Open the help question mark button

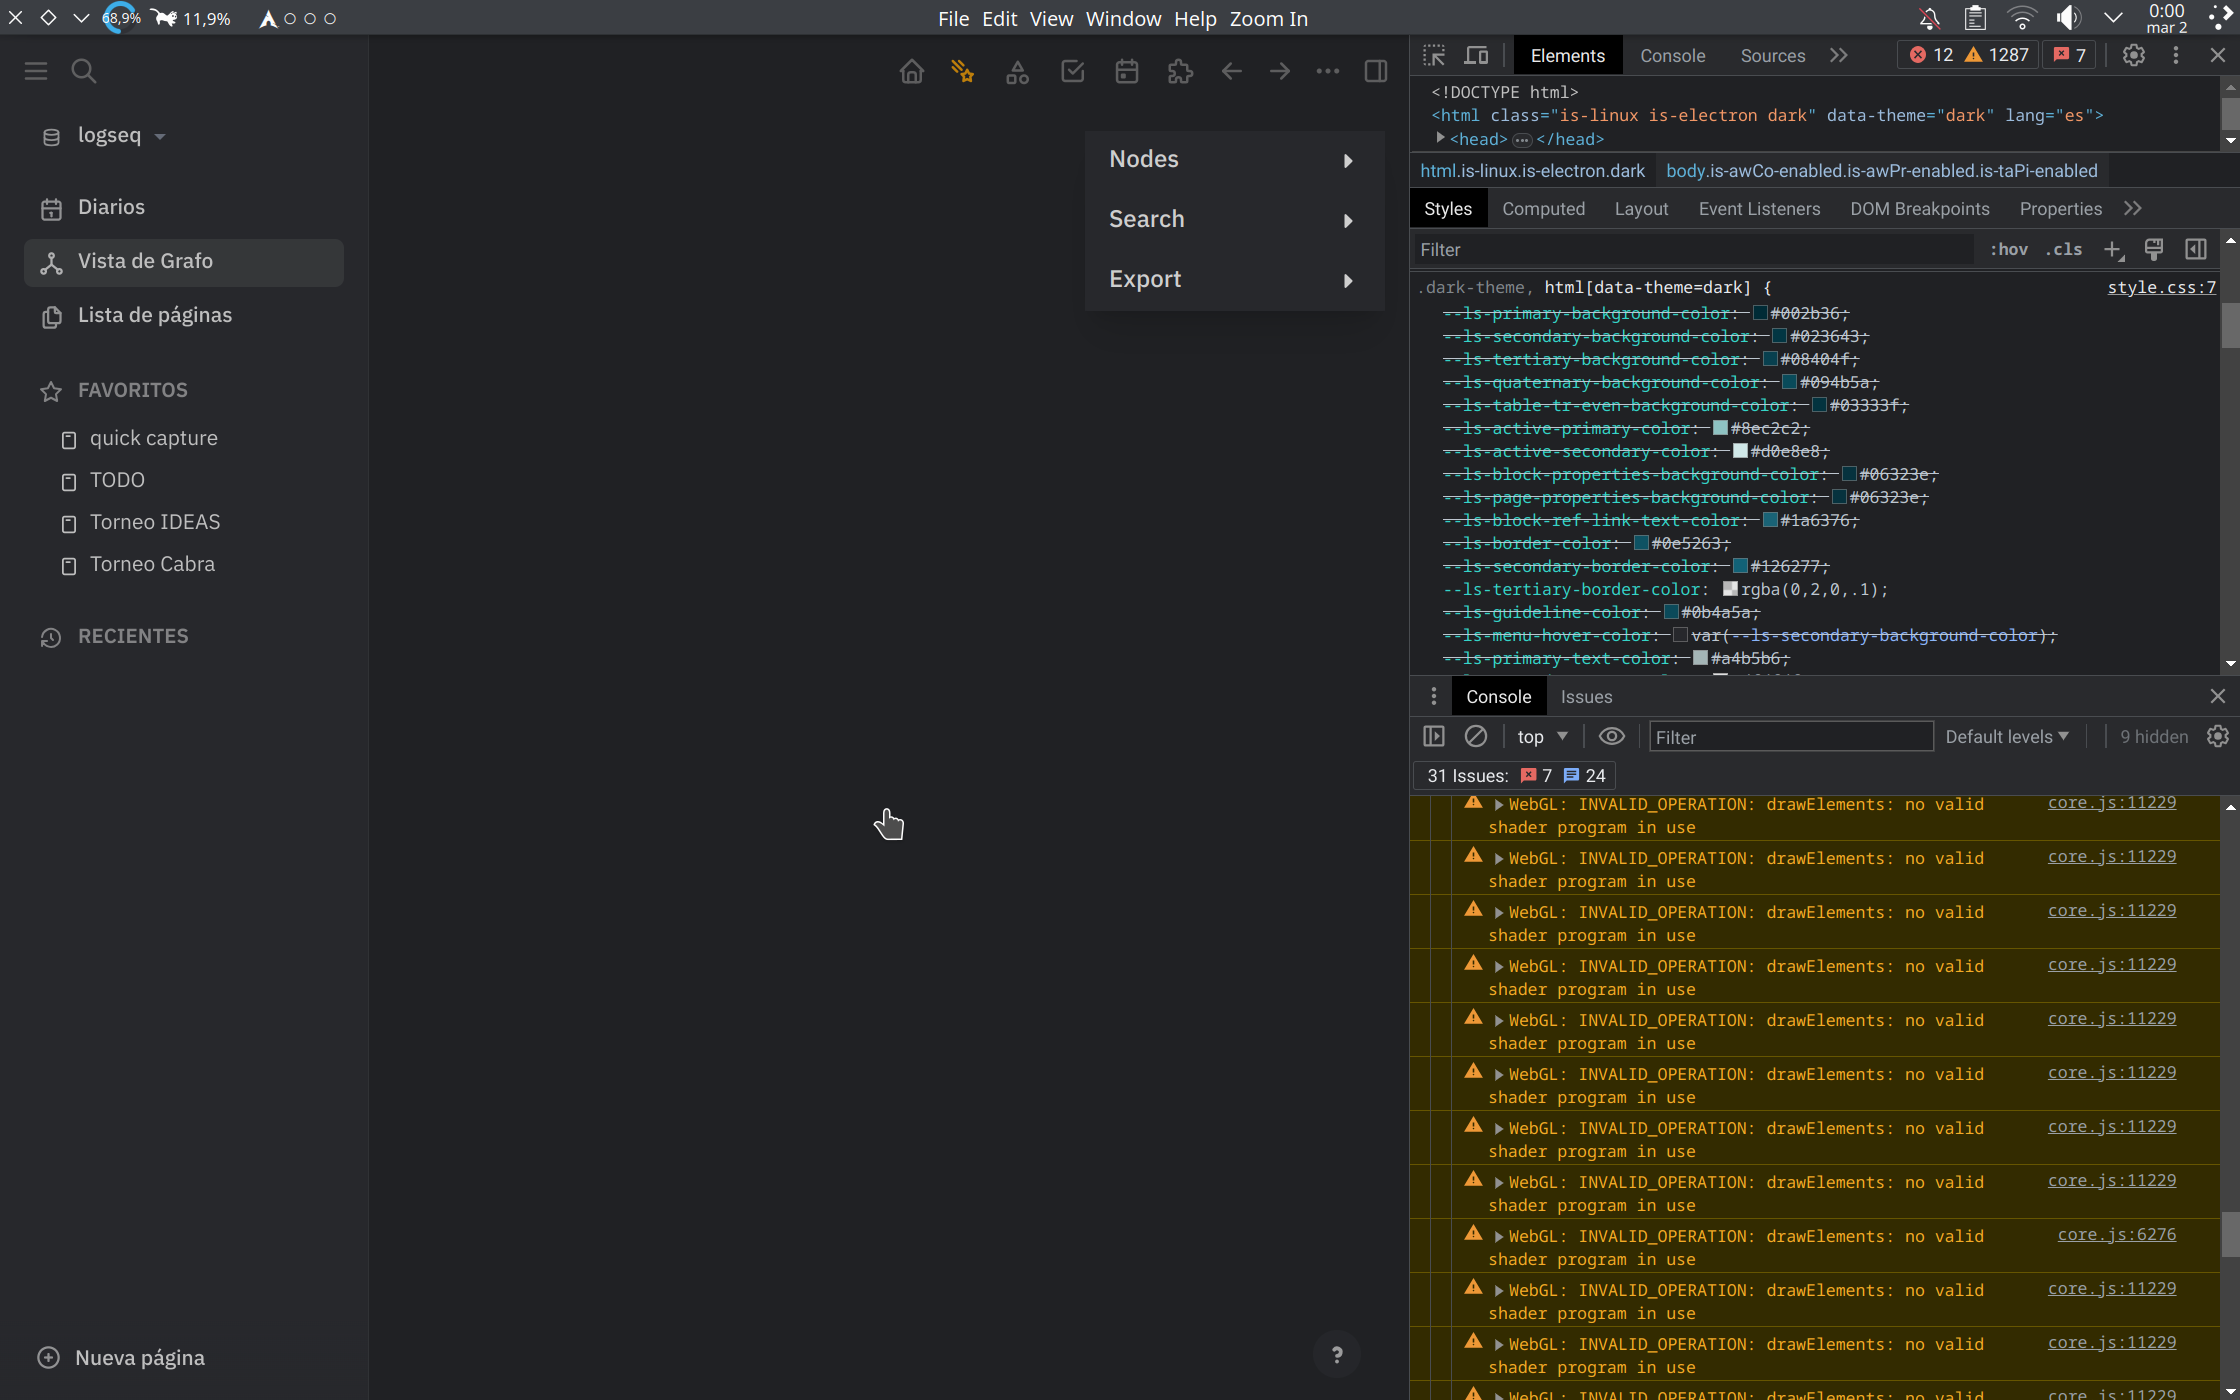1337,1355
